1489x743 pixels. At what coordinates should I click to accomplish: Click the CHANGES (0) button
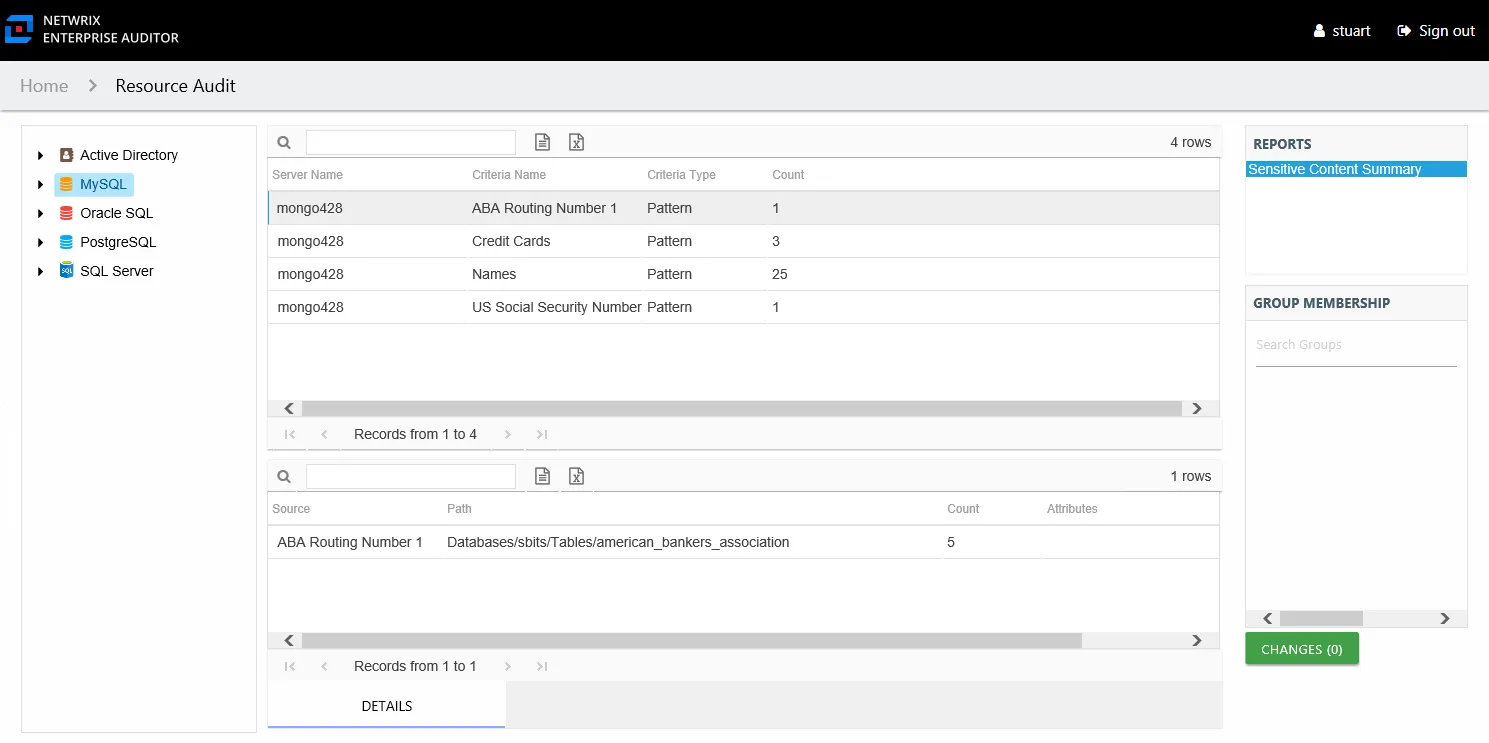click(1302, 649)
